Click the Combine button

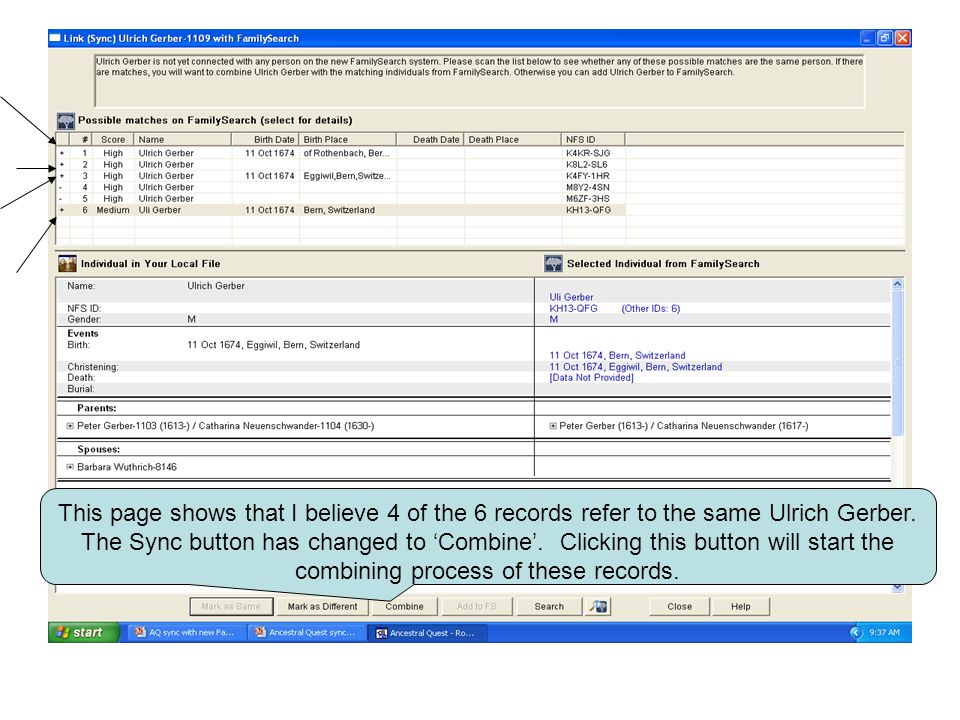point(404,607)
